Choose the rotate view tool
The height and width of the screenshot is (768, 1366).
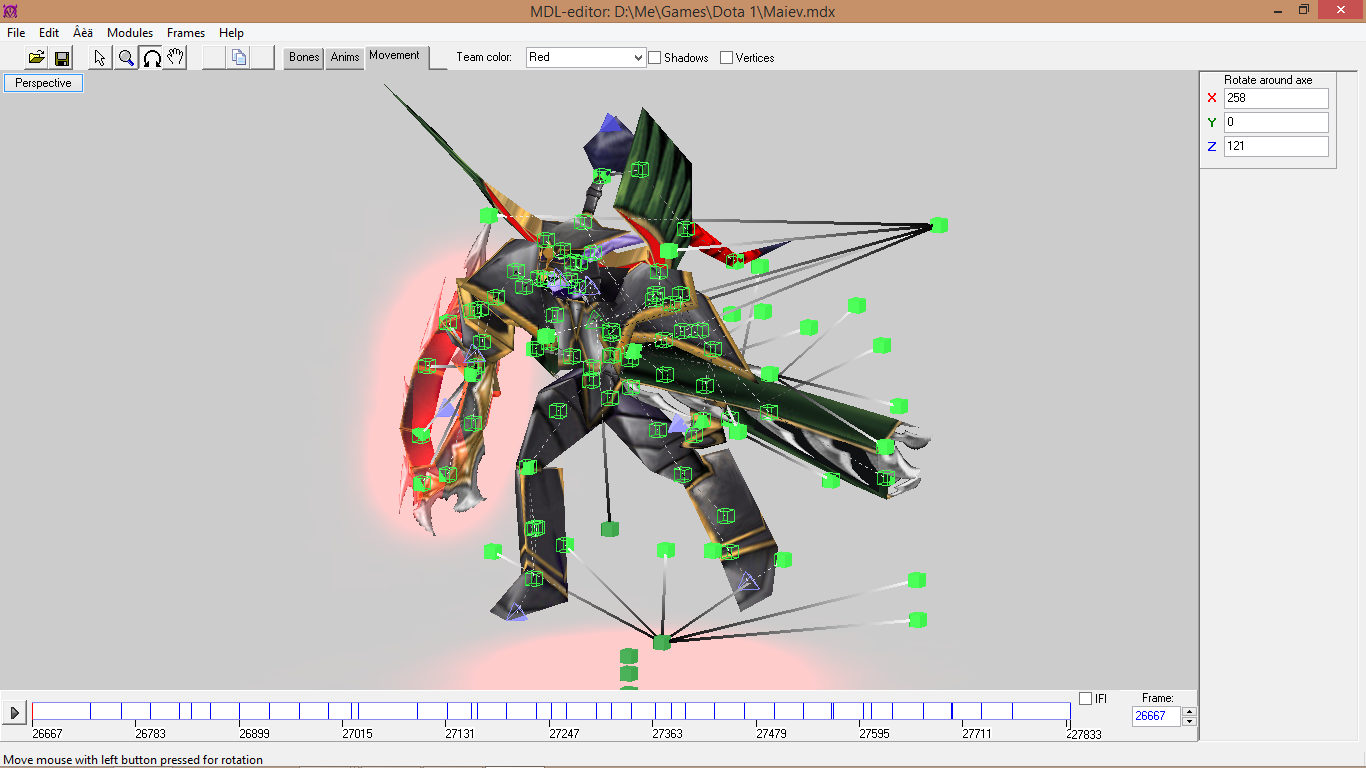151,58
